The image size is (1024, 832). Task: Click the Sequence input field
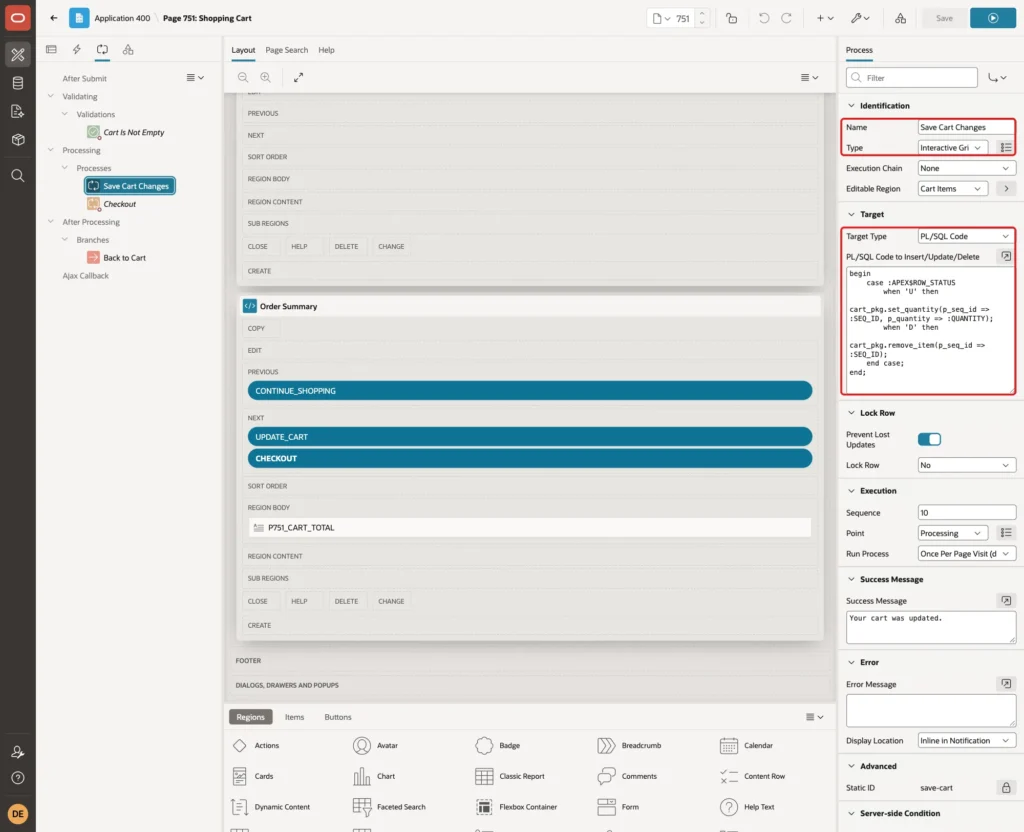click(966, 513)
